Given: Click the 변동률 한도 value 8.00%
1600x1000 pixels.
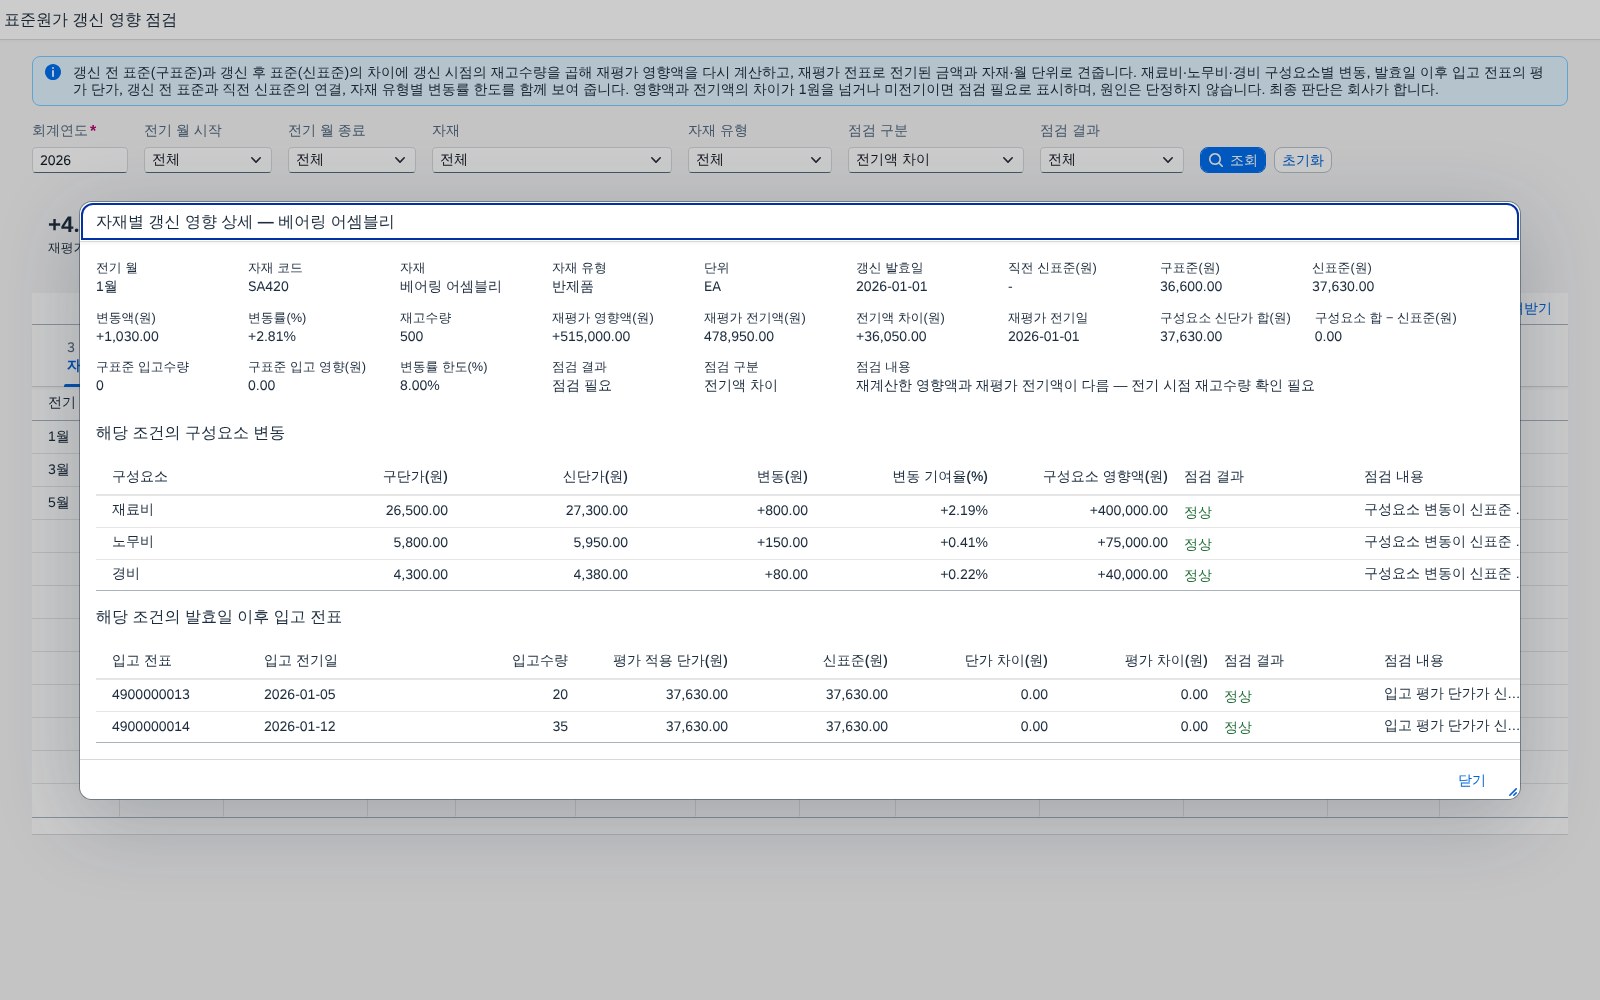Looking at the screenshot, I should [420, 385].
